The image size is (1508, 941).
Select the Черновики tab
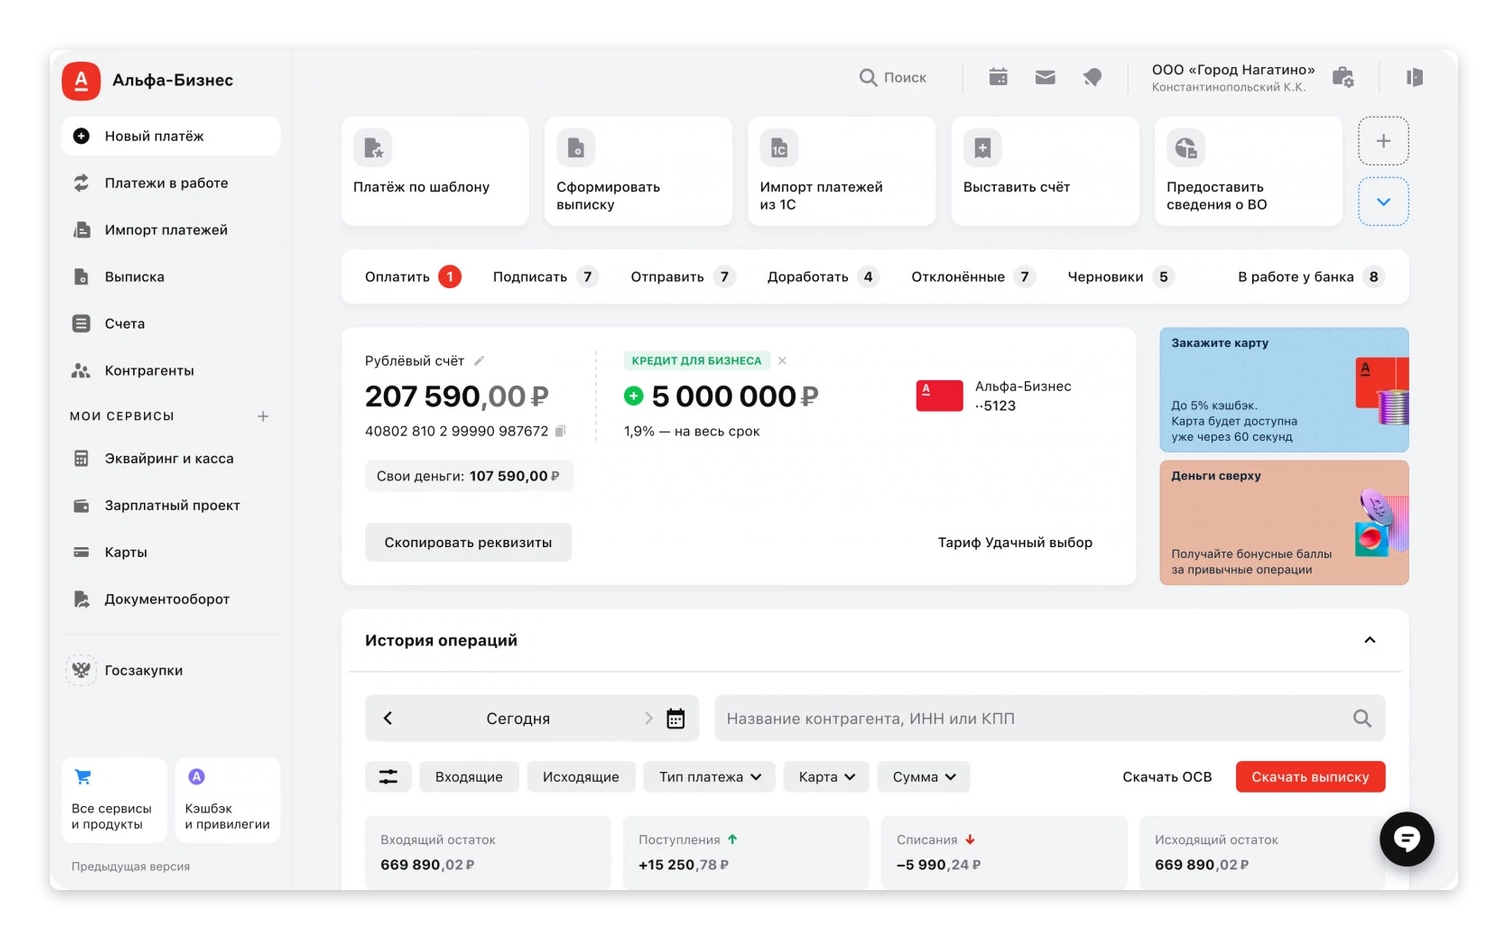pos(1121,277)
